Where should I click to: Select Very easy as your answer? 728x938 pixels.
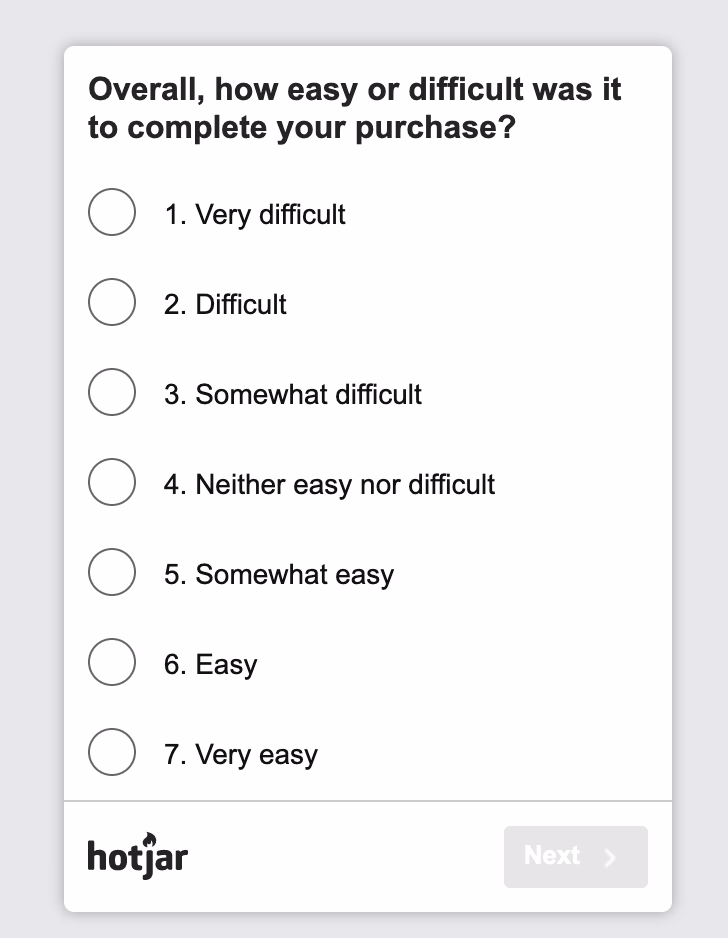tap(111, 752)
